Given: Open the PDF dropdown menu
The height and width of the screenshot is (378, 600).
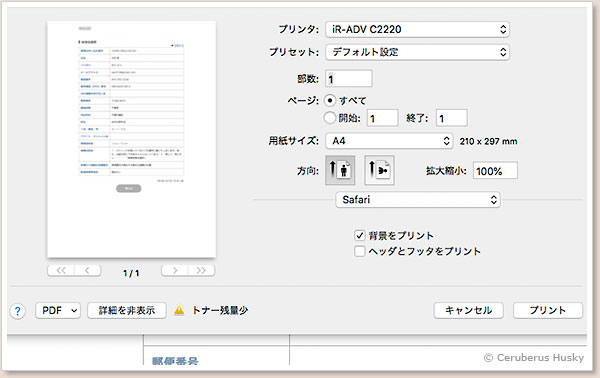Looking at the screenshot, I should [58, 310].
